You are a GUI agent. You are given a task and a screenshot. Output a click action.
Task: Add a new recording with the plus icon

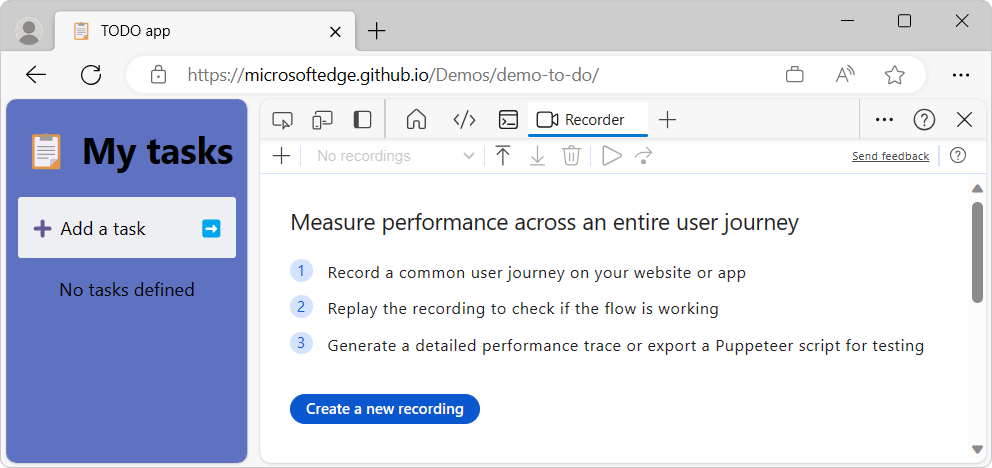pyautogui.click(x=281, y=156)
